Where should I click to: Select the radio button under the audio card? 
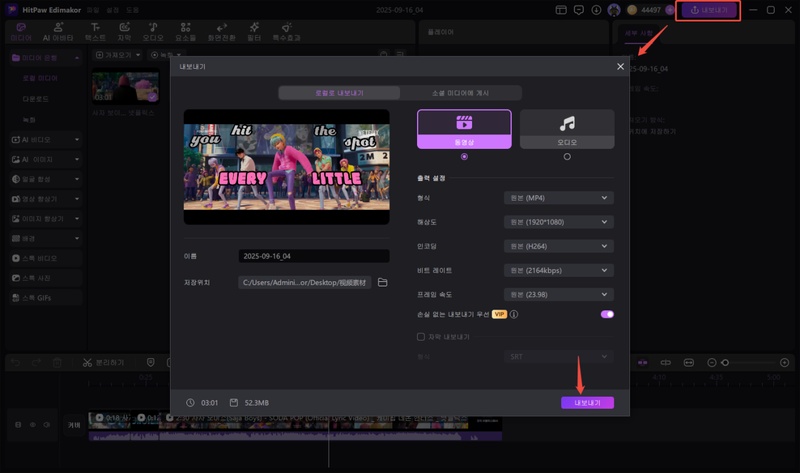pyautogui.click(x=567, y=157)
